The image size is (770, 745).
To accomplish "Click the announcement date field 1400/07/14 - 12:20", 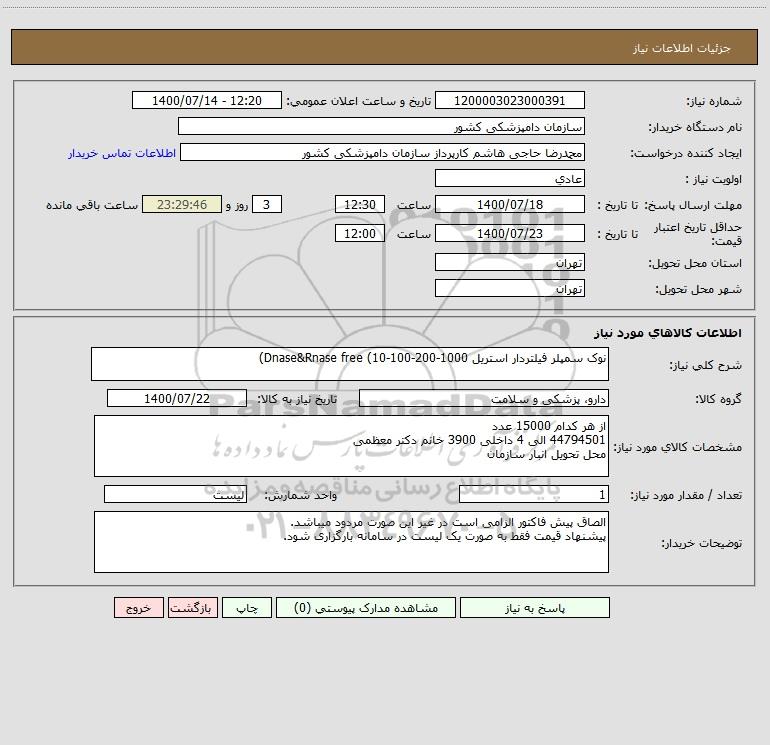I will point(207,100).
